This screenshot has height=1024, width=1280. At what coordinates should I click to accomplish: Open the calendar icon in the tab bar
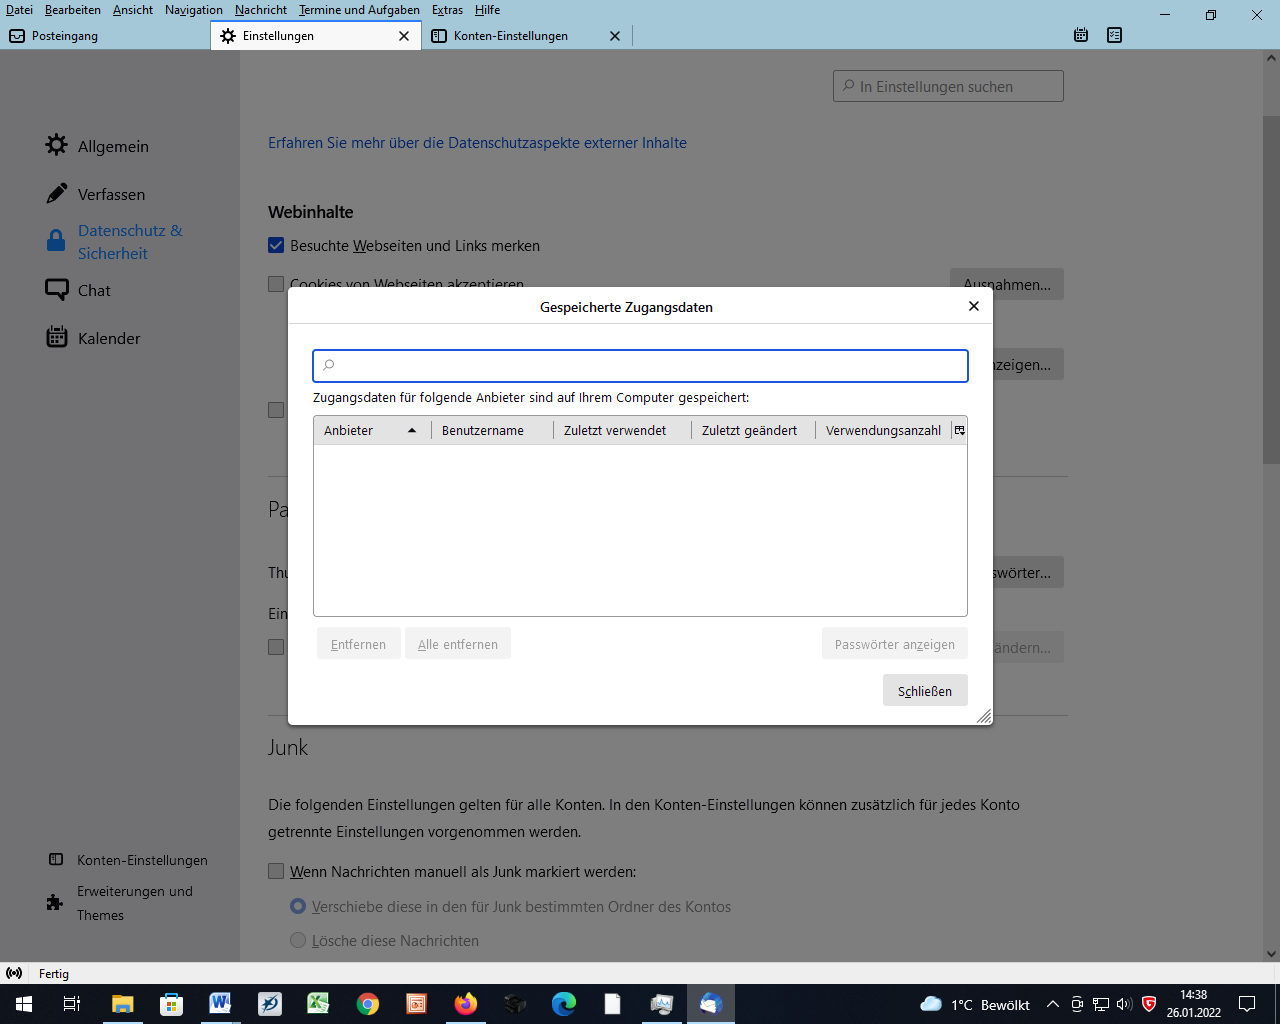click(x=1081, y=35)
